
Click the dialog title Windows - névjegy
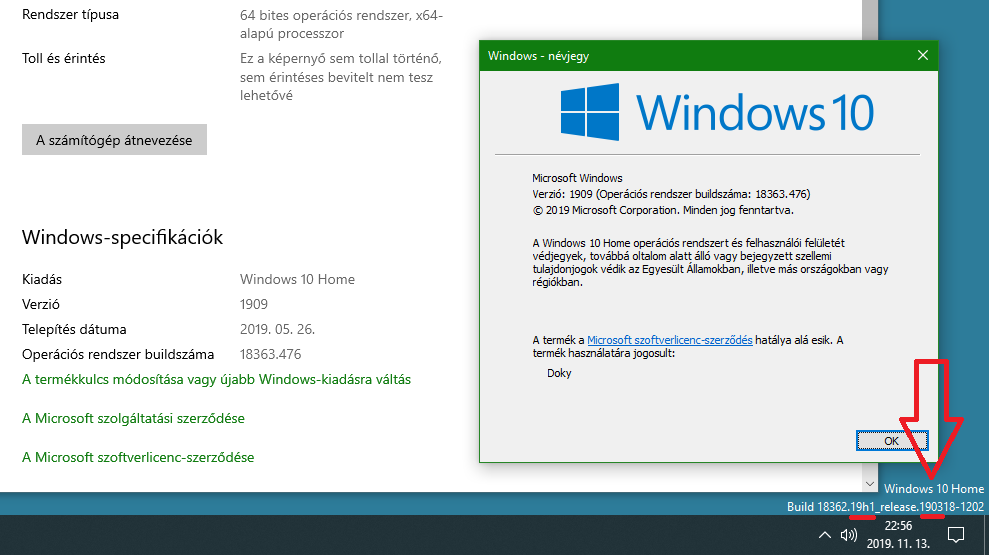(538, 56)
